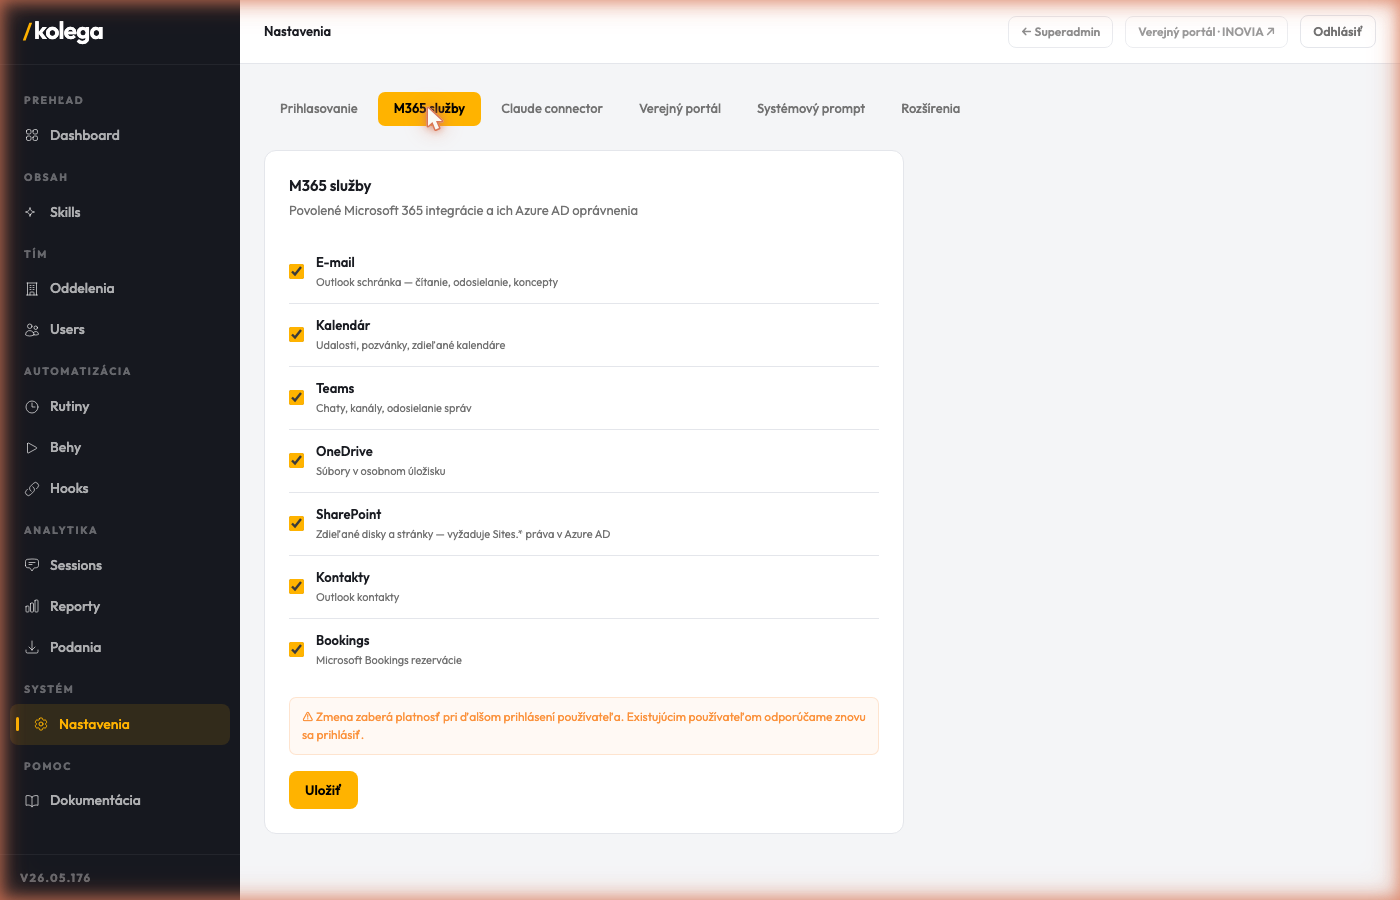Click the Users people icon
The image size is (1400, 900).
tap(32, 329)
